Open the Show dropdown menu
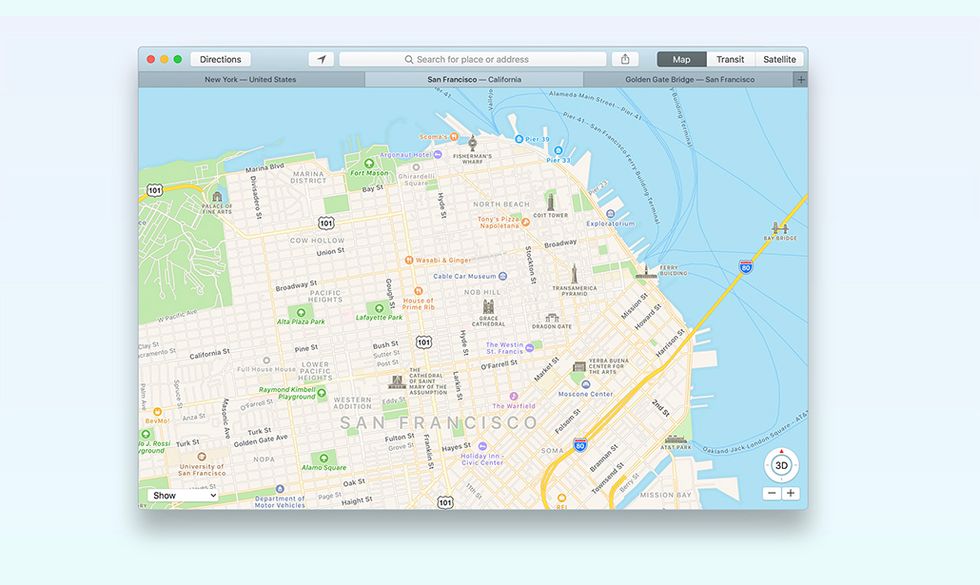Image resolution: width=980 pixels, height=585 pixels. (183, 495)
